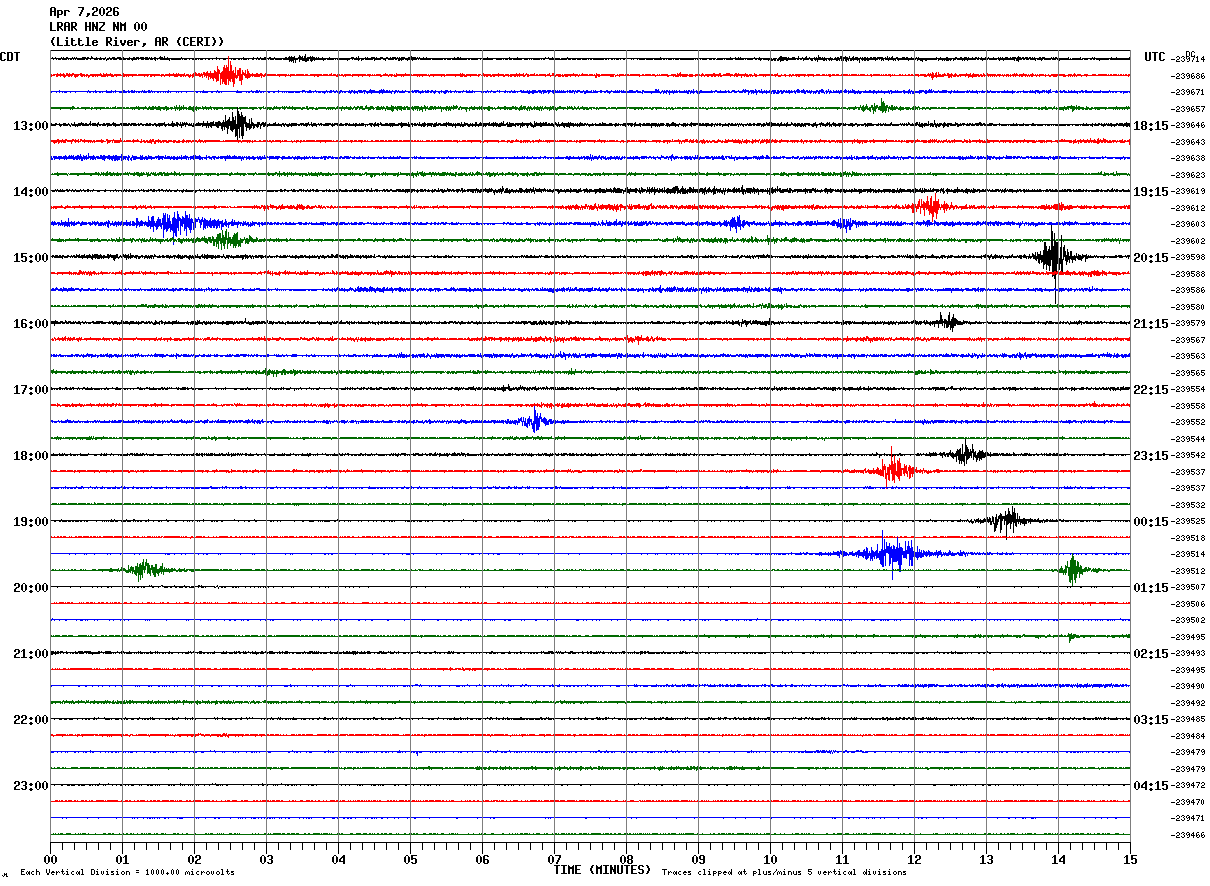1210x886 pixels.
Task: Click the DC offset value -239466
Action: pyautogui.click(x=1189, y=835)
